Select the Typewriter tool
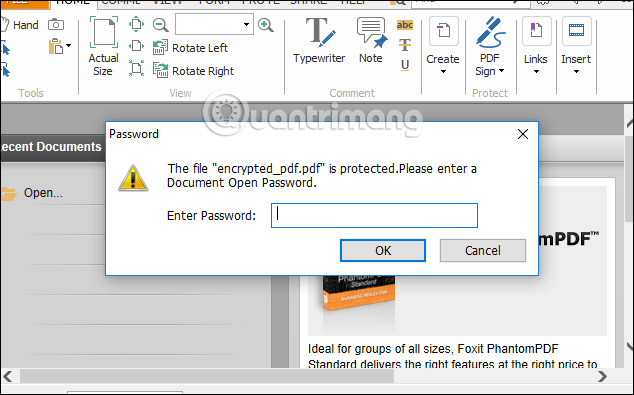The width and height of the screenshot is (634, 395). click(x=319, y=41)
